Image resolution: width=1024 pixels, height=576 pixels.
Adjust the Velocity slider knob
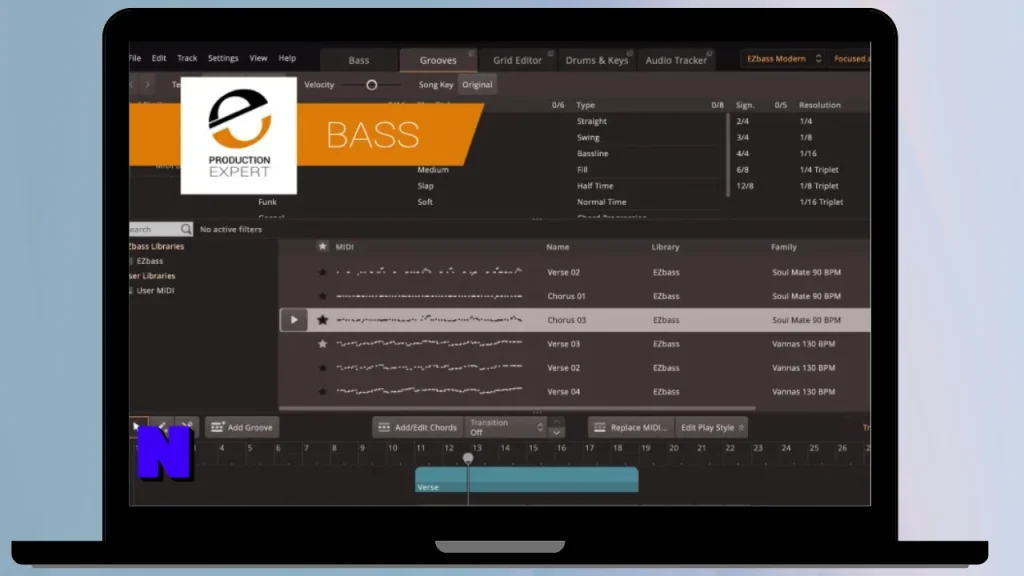[372, 85]
